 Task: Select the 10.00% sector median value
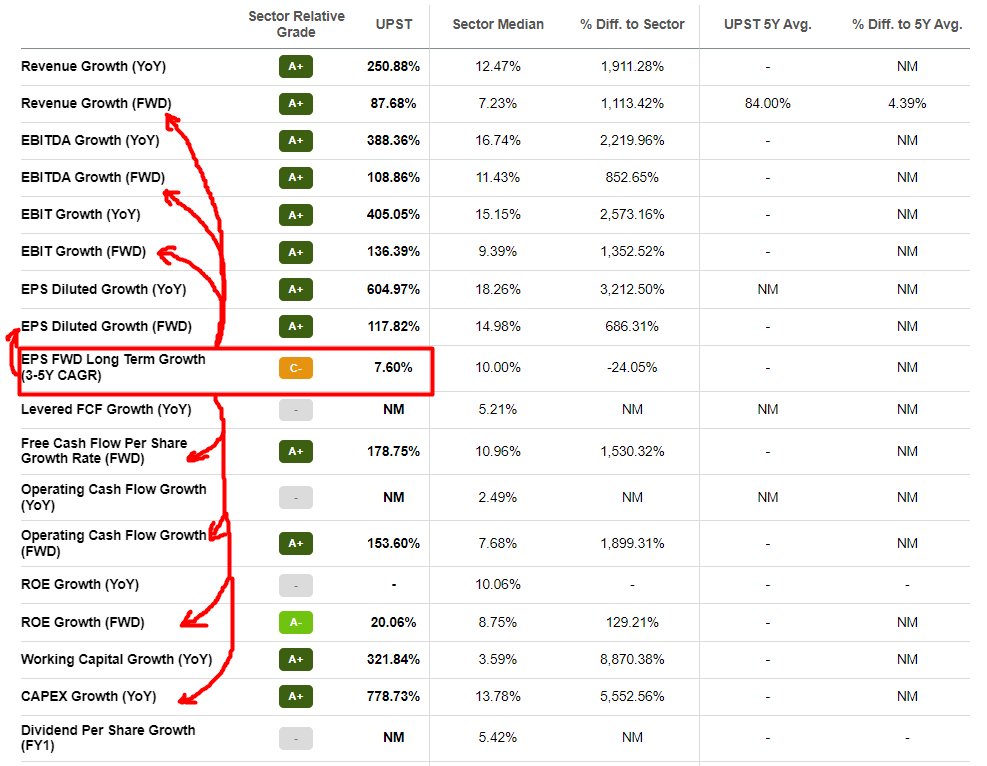pyautogui.click(x=498, y=368)
